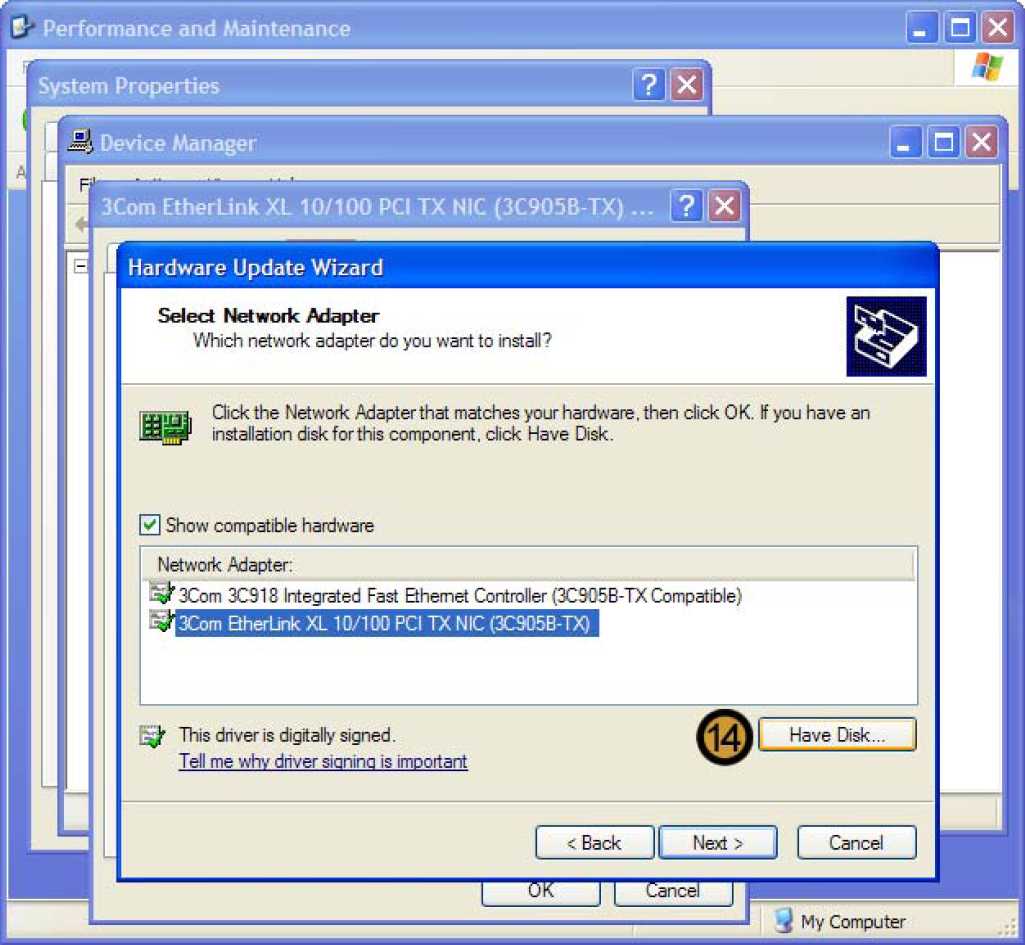Close the System Properties window
1025x945 pixels.
click(686, 85)
